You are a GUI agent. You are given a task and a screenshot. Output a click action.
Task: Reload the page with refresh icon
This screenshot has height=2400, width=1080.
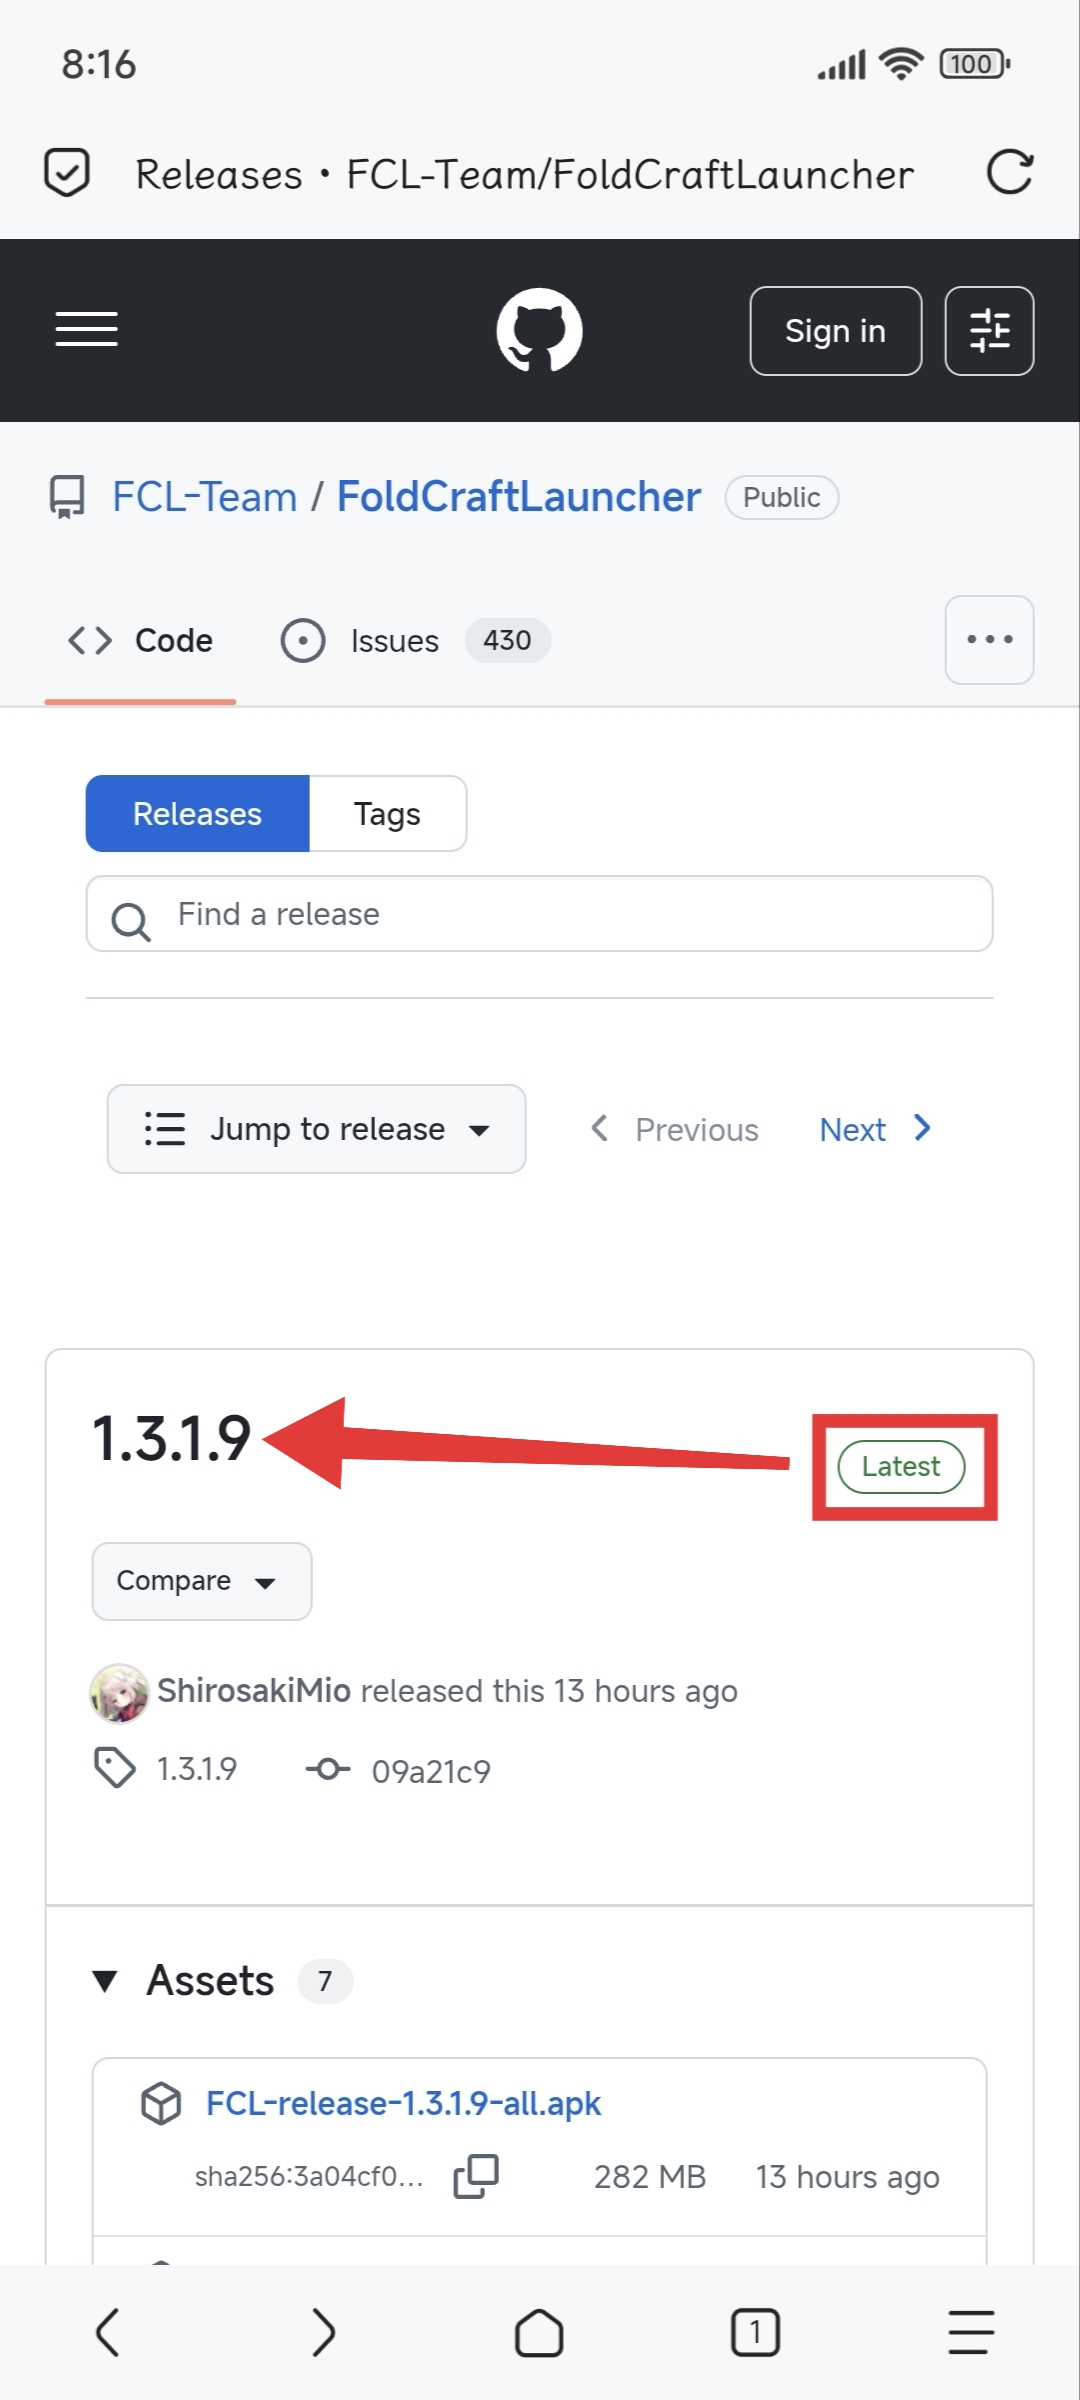click(1010, 173)
